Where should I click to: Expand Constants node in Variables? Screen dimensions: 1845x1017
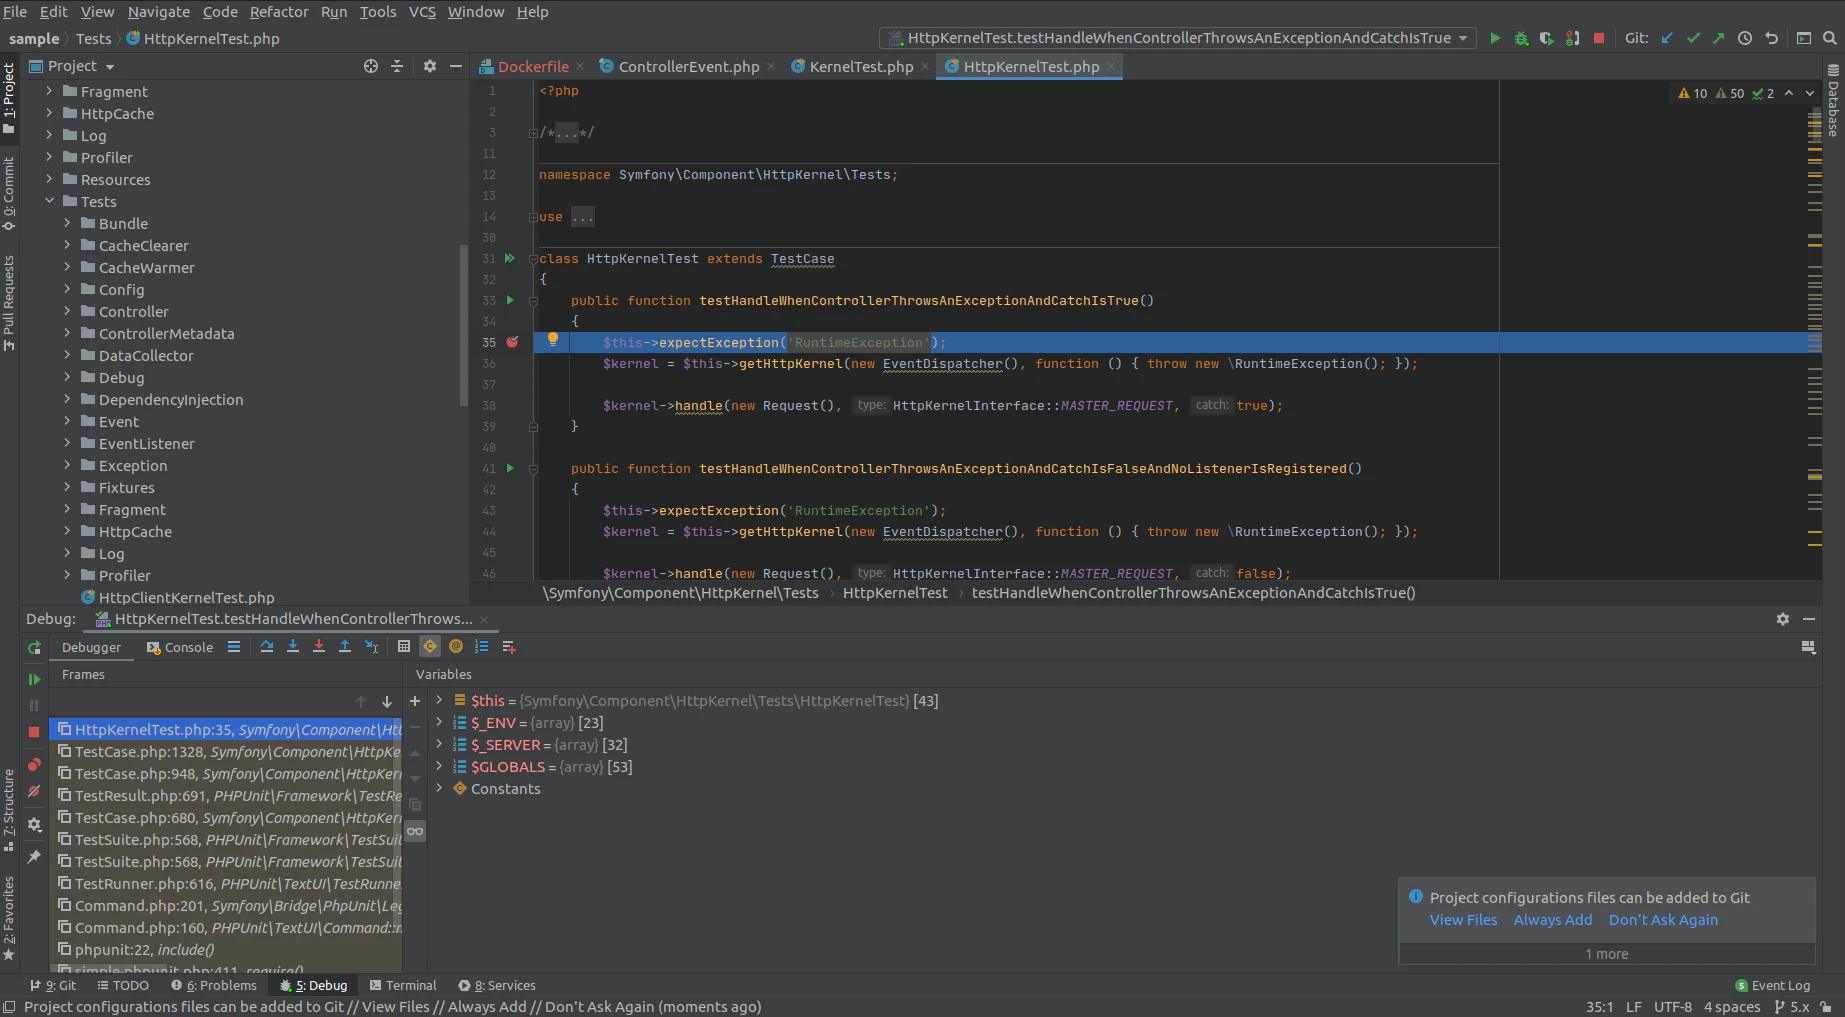point(439,789)
